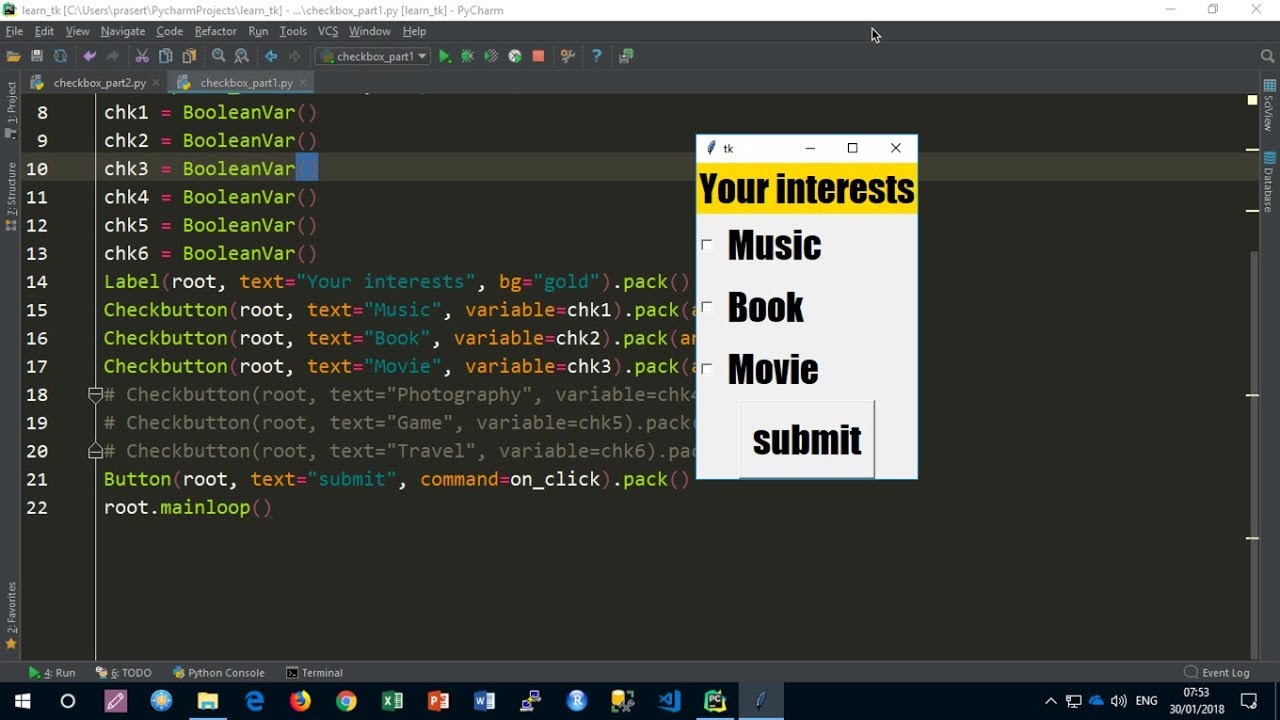Click the Search Everywhere magnifier at top right
This screenshot has height=720, width=1280.
click(x=1267, y=56)
